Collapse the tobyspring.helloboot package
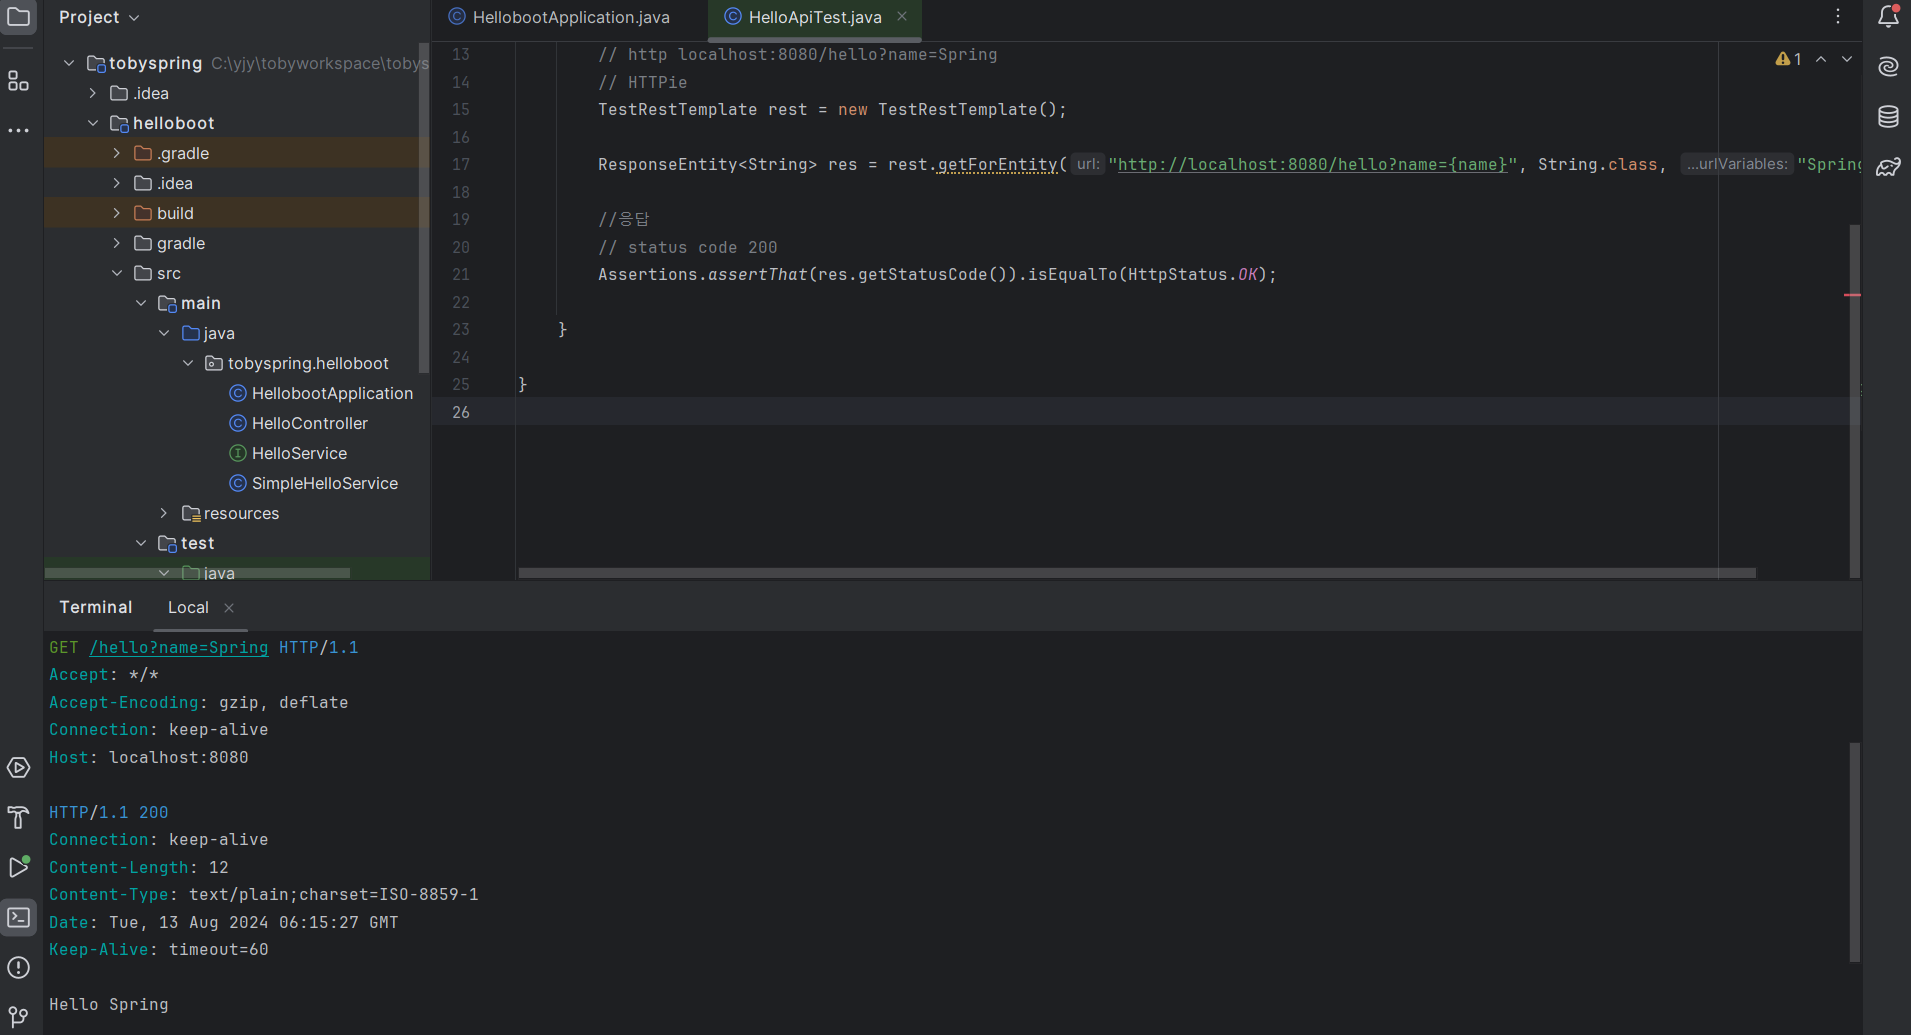This screenshot has width=1911, height=1035. point(188,363)
